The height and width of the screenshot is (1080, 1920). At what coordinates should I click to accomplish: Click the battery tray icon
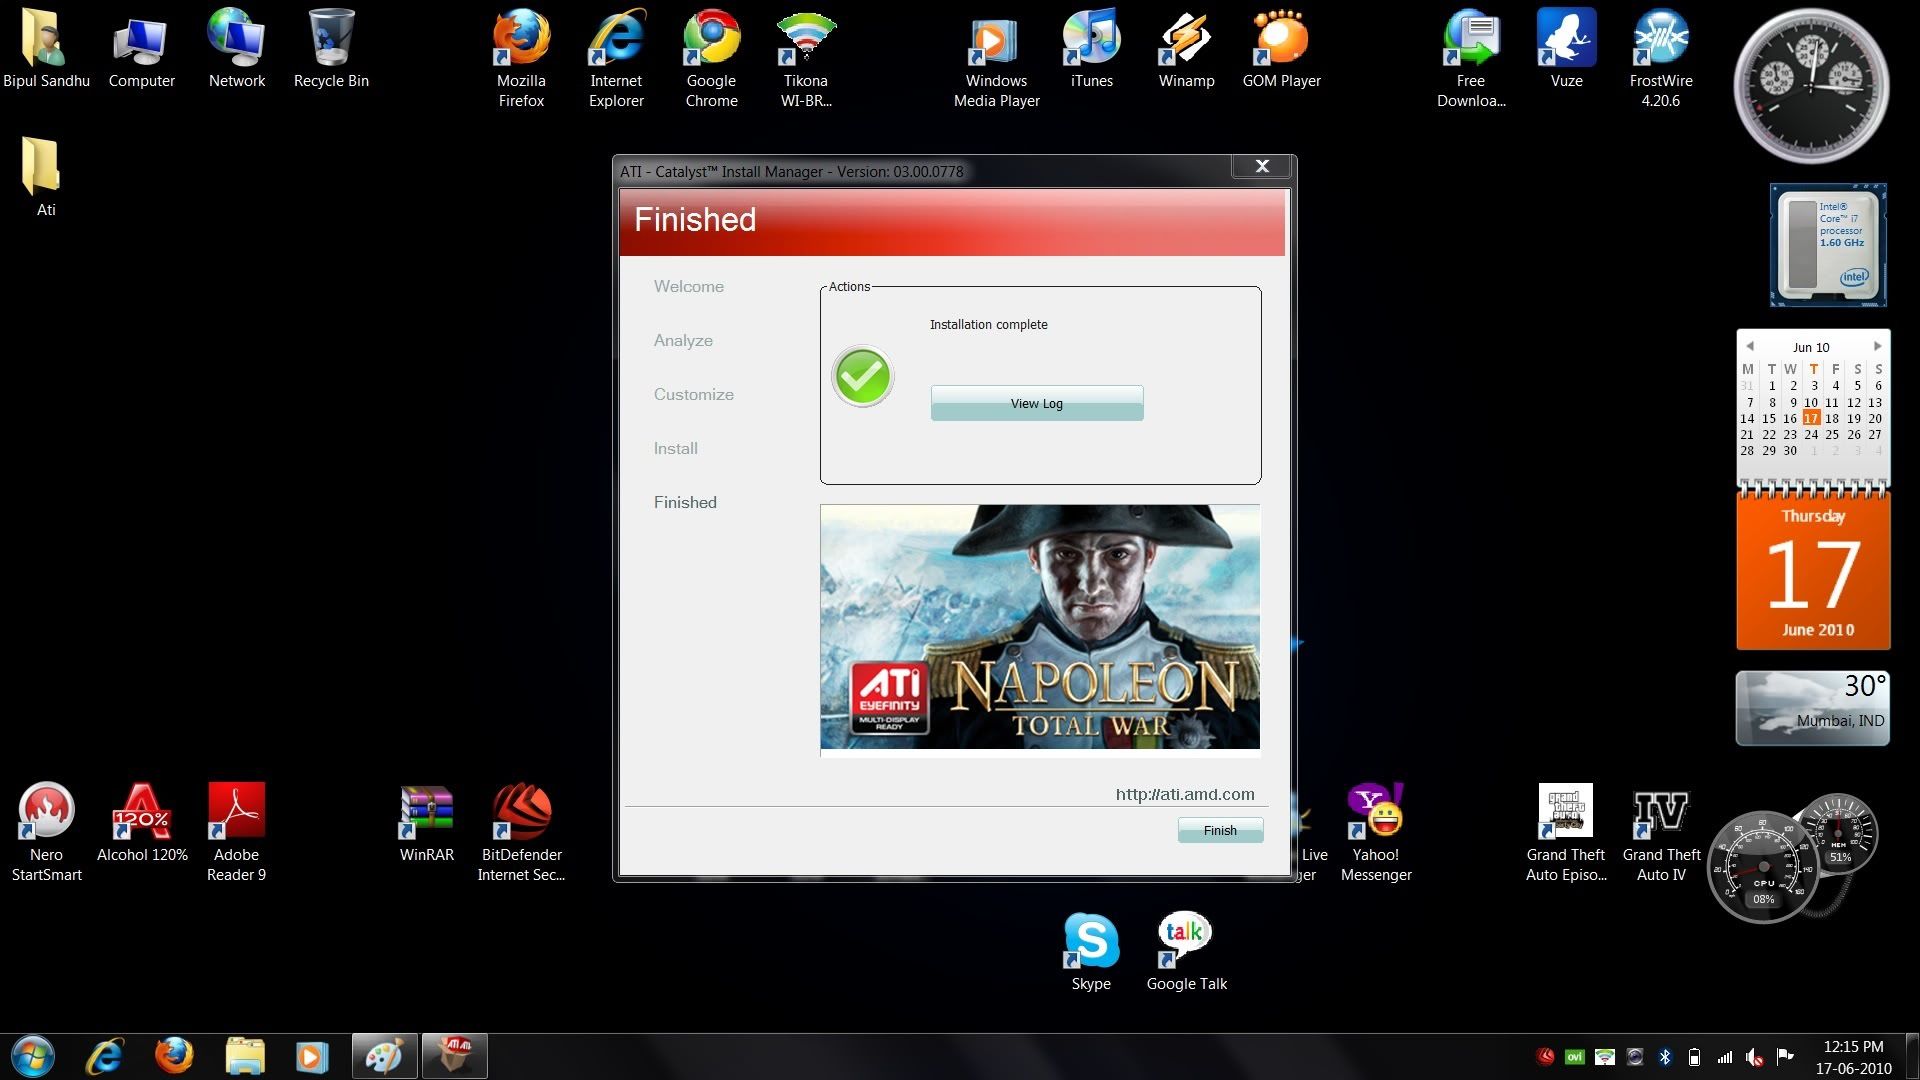pos(1694,1057)
